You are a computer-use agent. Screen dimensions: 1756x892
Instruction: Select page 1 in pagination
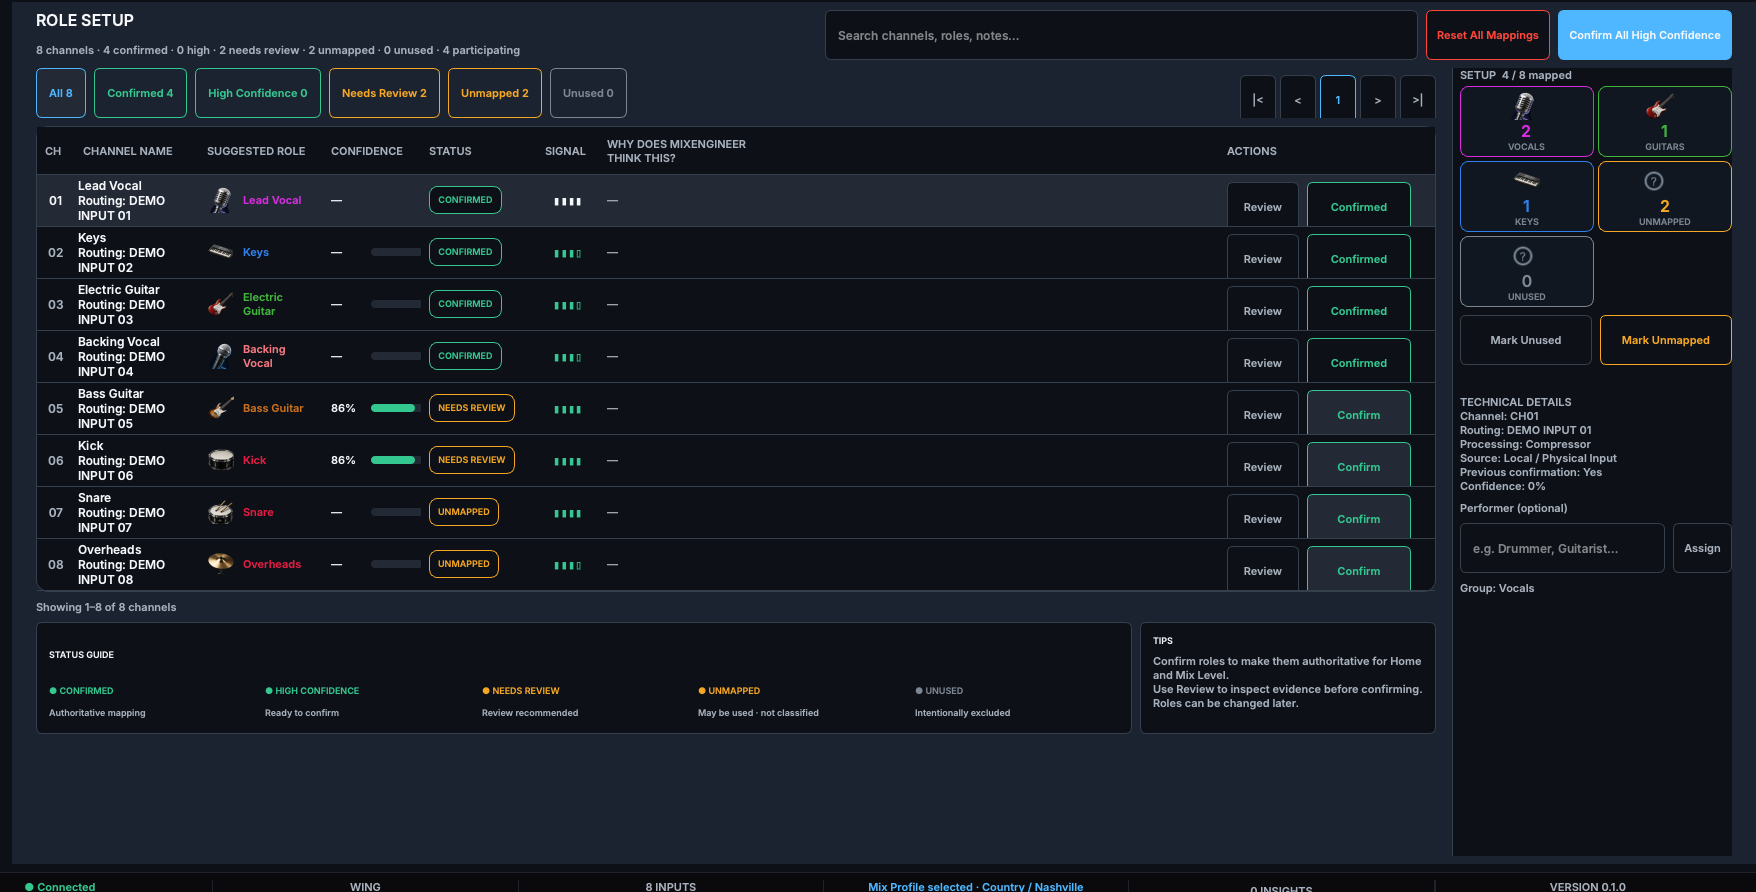1338,98
